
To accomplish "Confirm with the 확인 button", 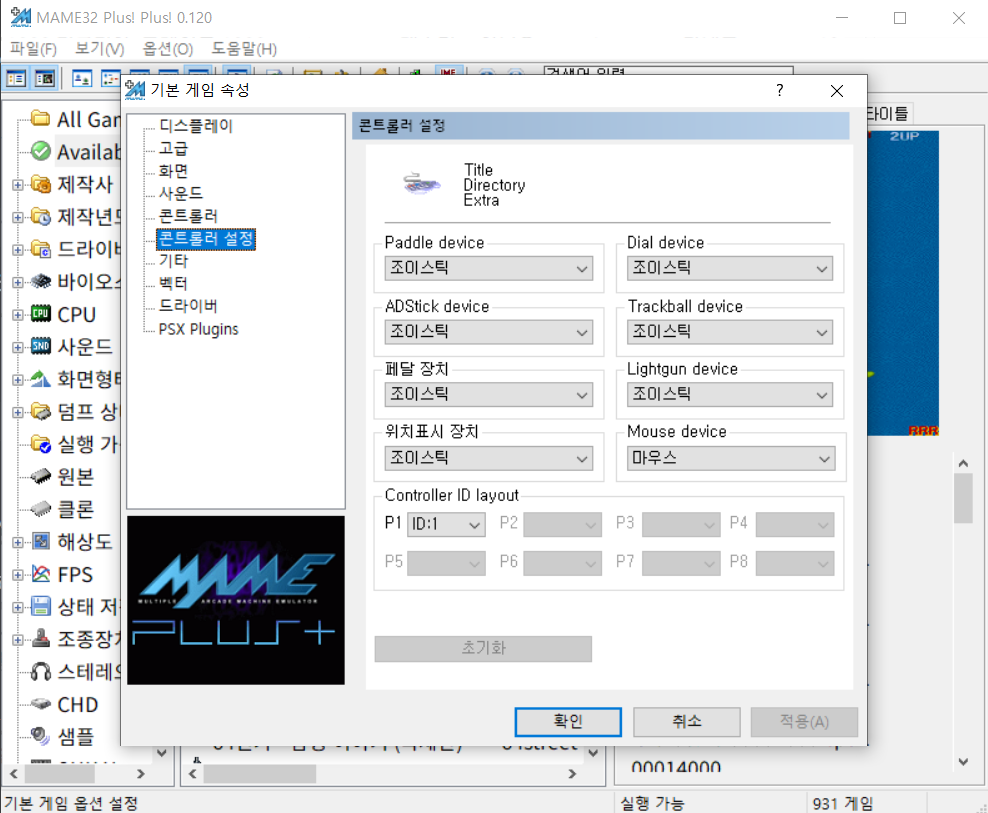I will click(x=568, y=722).
